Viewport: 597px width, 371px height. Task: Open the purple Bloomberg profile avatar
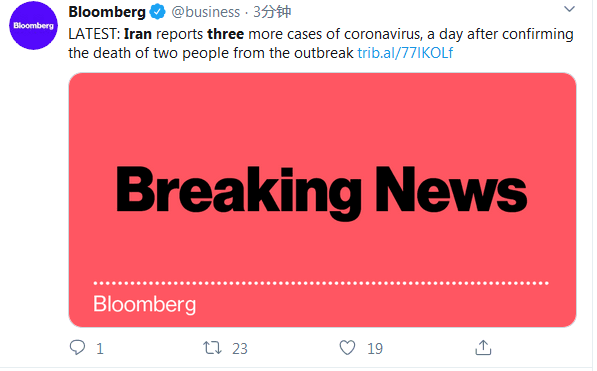click(x=34, y=26)
